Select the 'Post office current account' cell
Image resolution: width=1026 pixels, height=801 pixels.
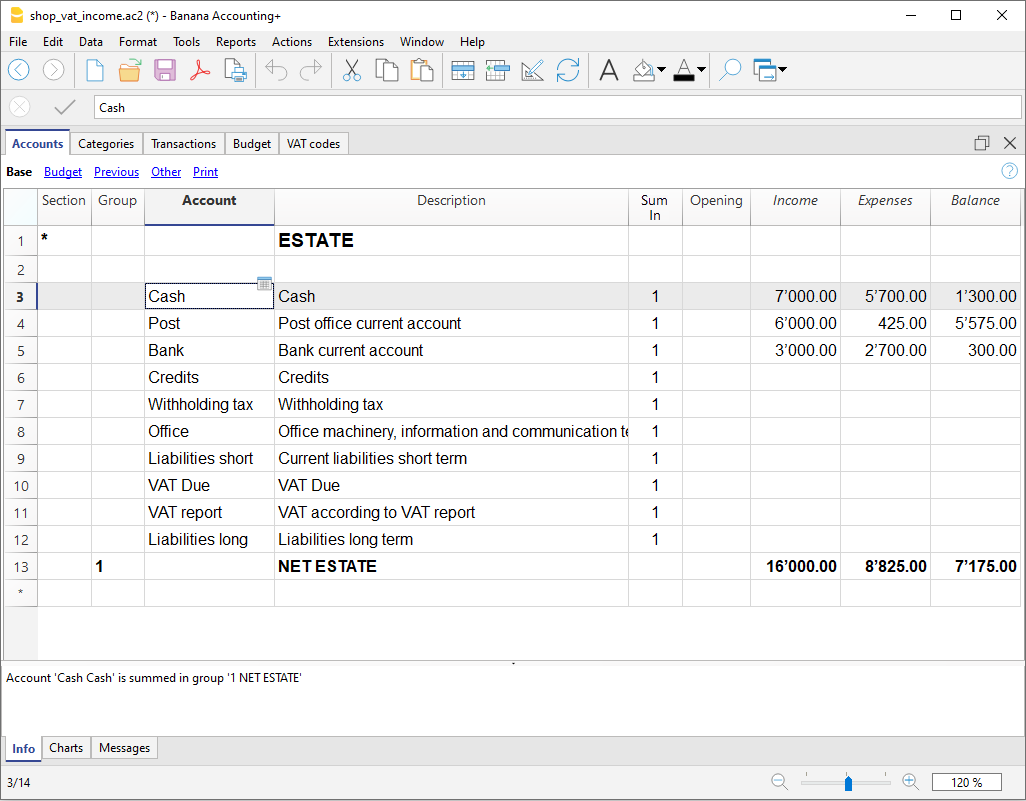(x=451, y=323)
